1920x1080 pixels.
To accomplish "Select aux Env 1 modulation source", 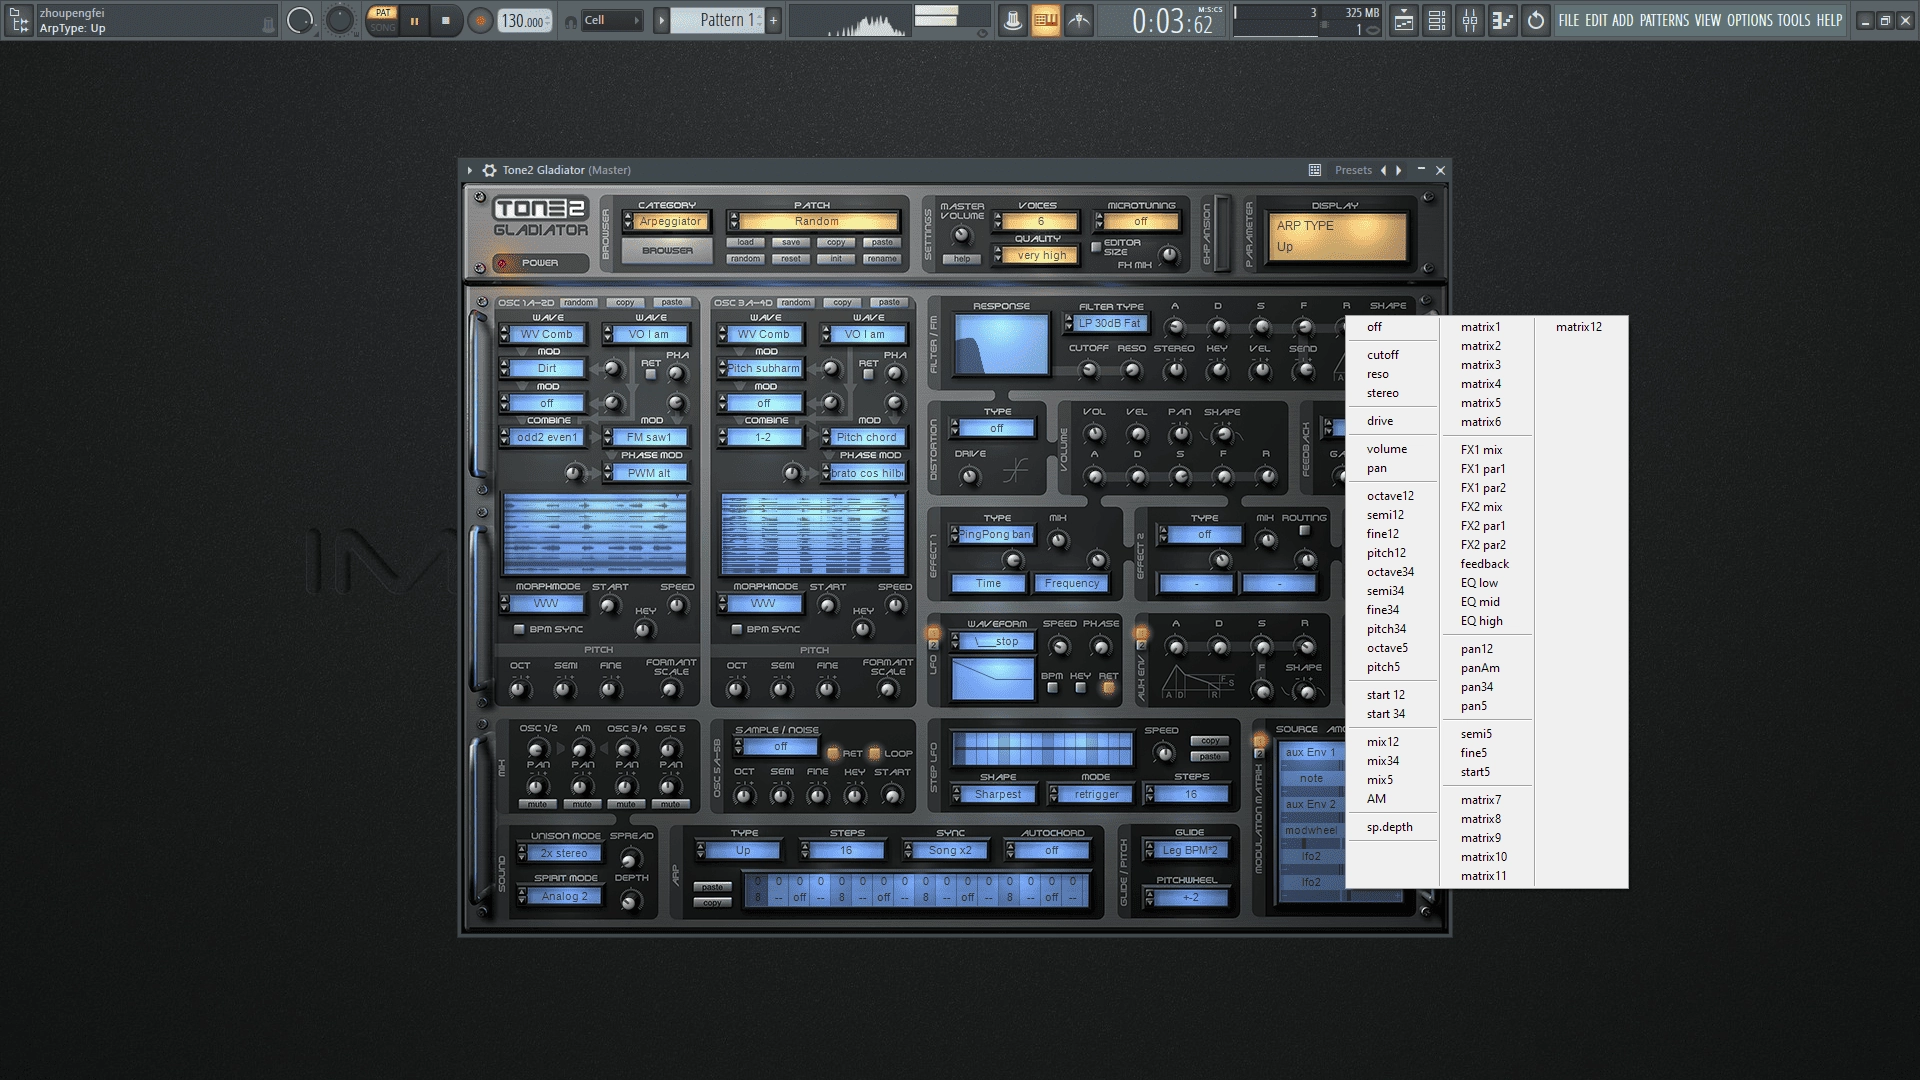I will 1310,752.
